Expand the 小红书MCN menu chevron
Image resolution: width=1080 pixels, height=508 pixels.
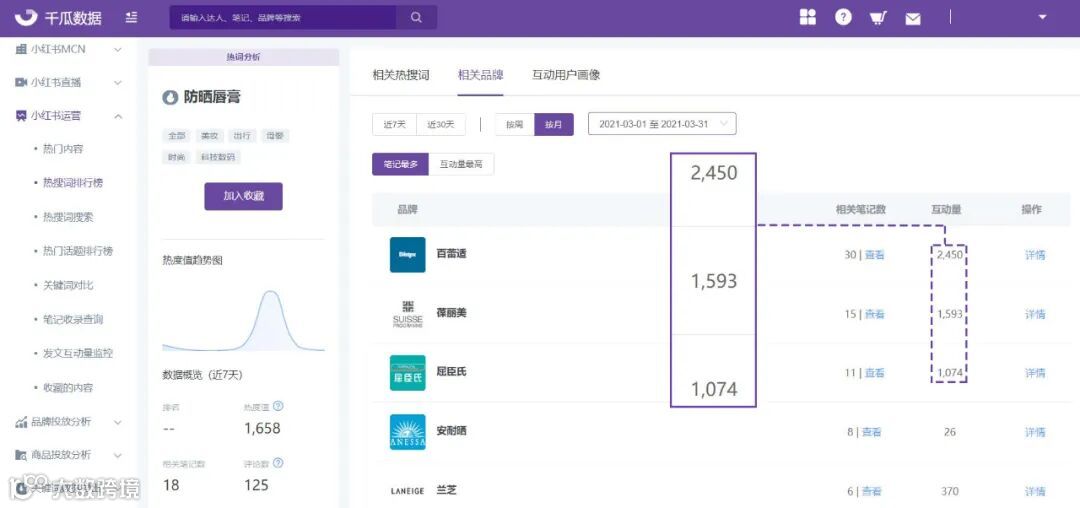point(118,50)
